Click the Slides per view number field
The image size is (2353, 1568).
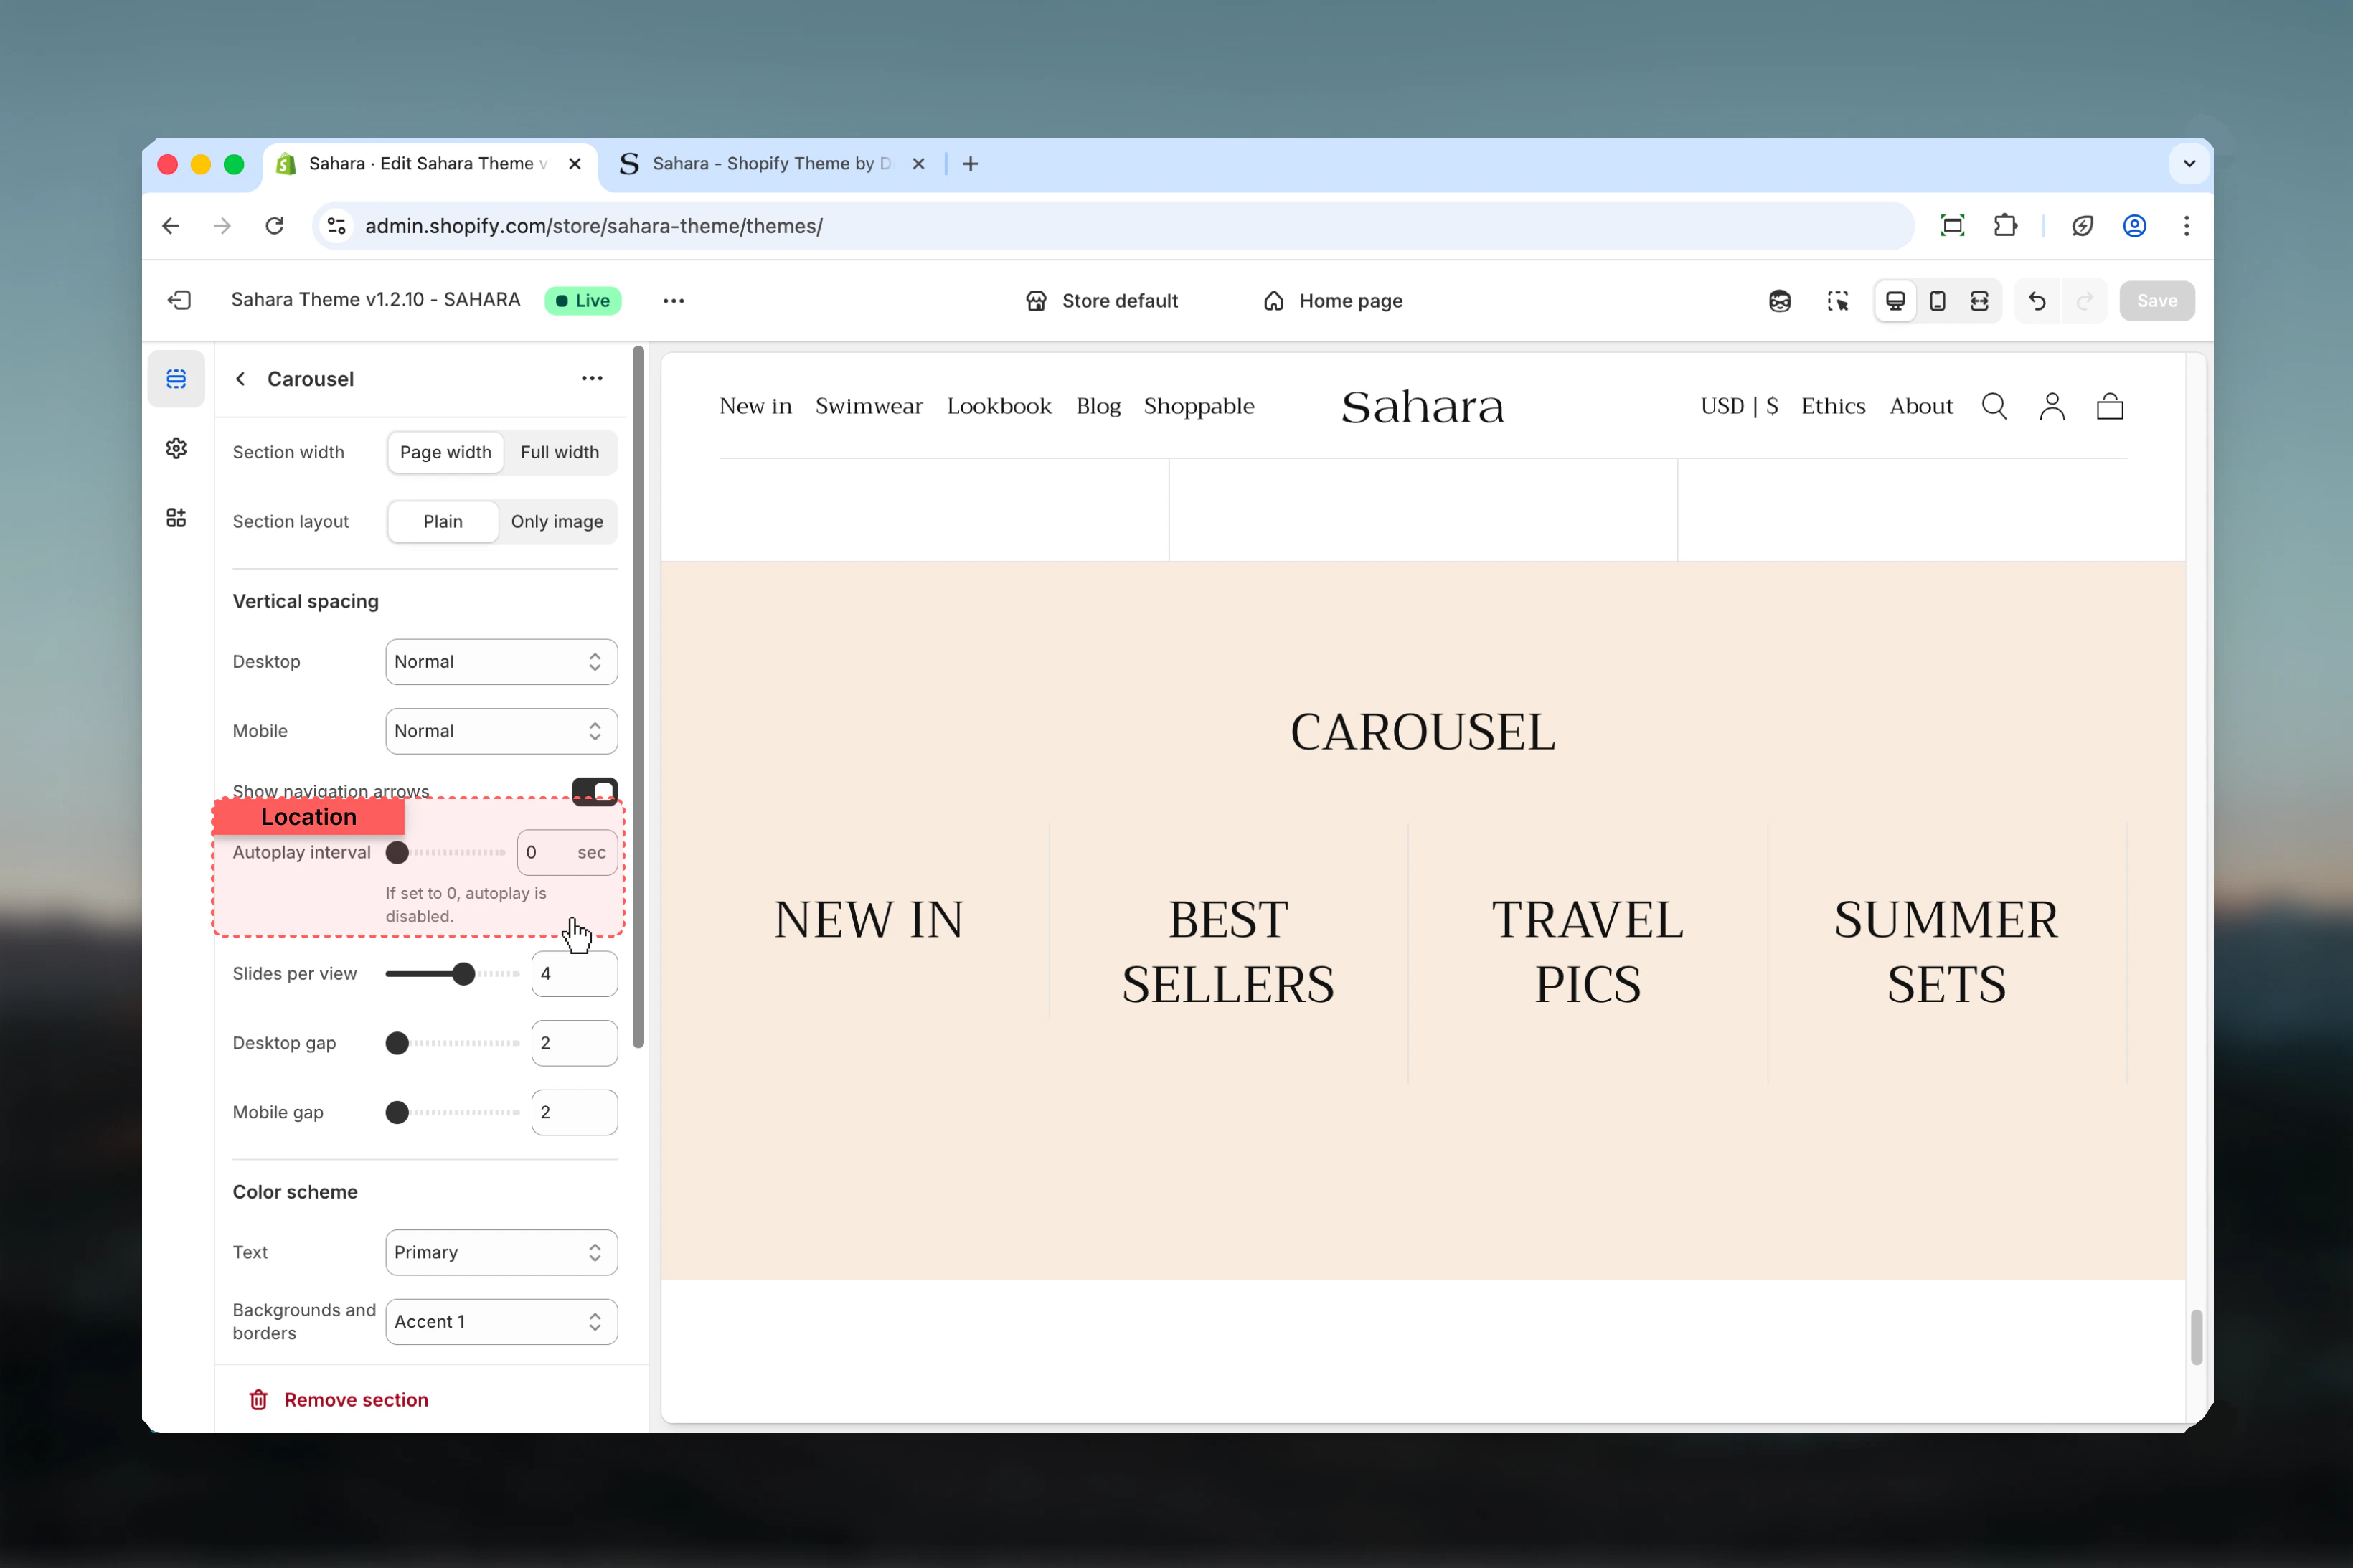pyautogui.click(x=574, y=973)
